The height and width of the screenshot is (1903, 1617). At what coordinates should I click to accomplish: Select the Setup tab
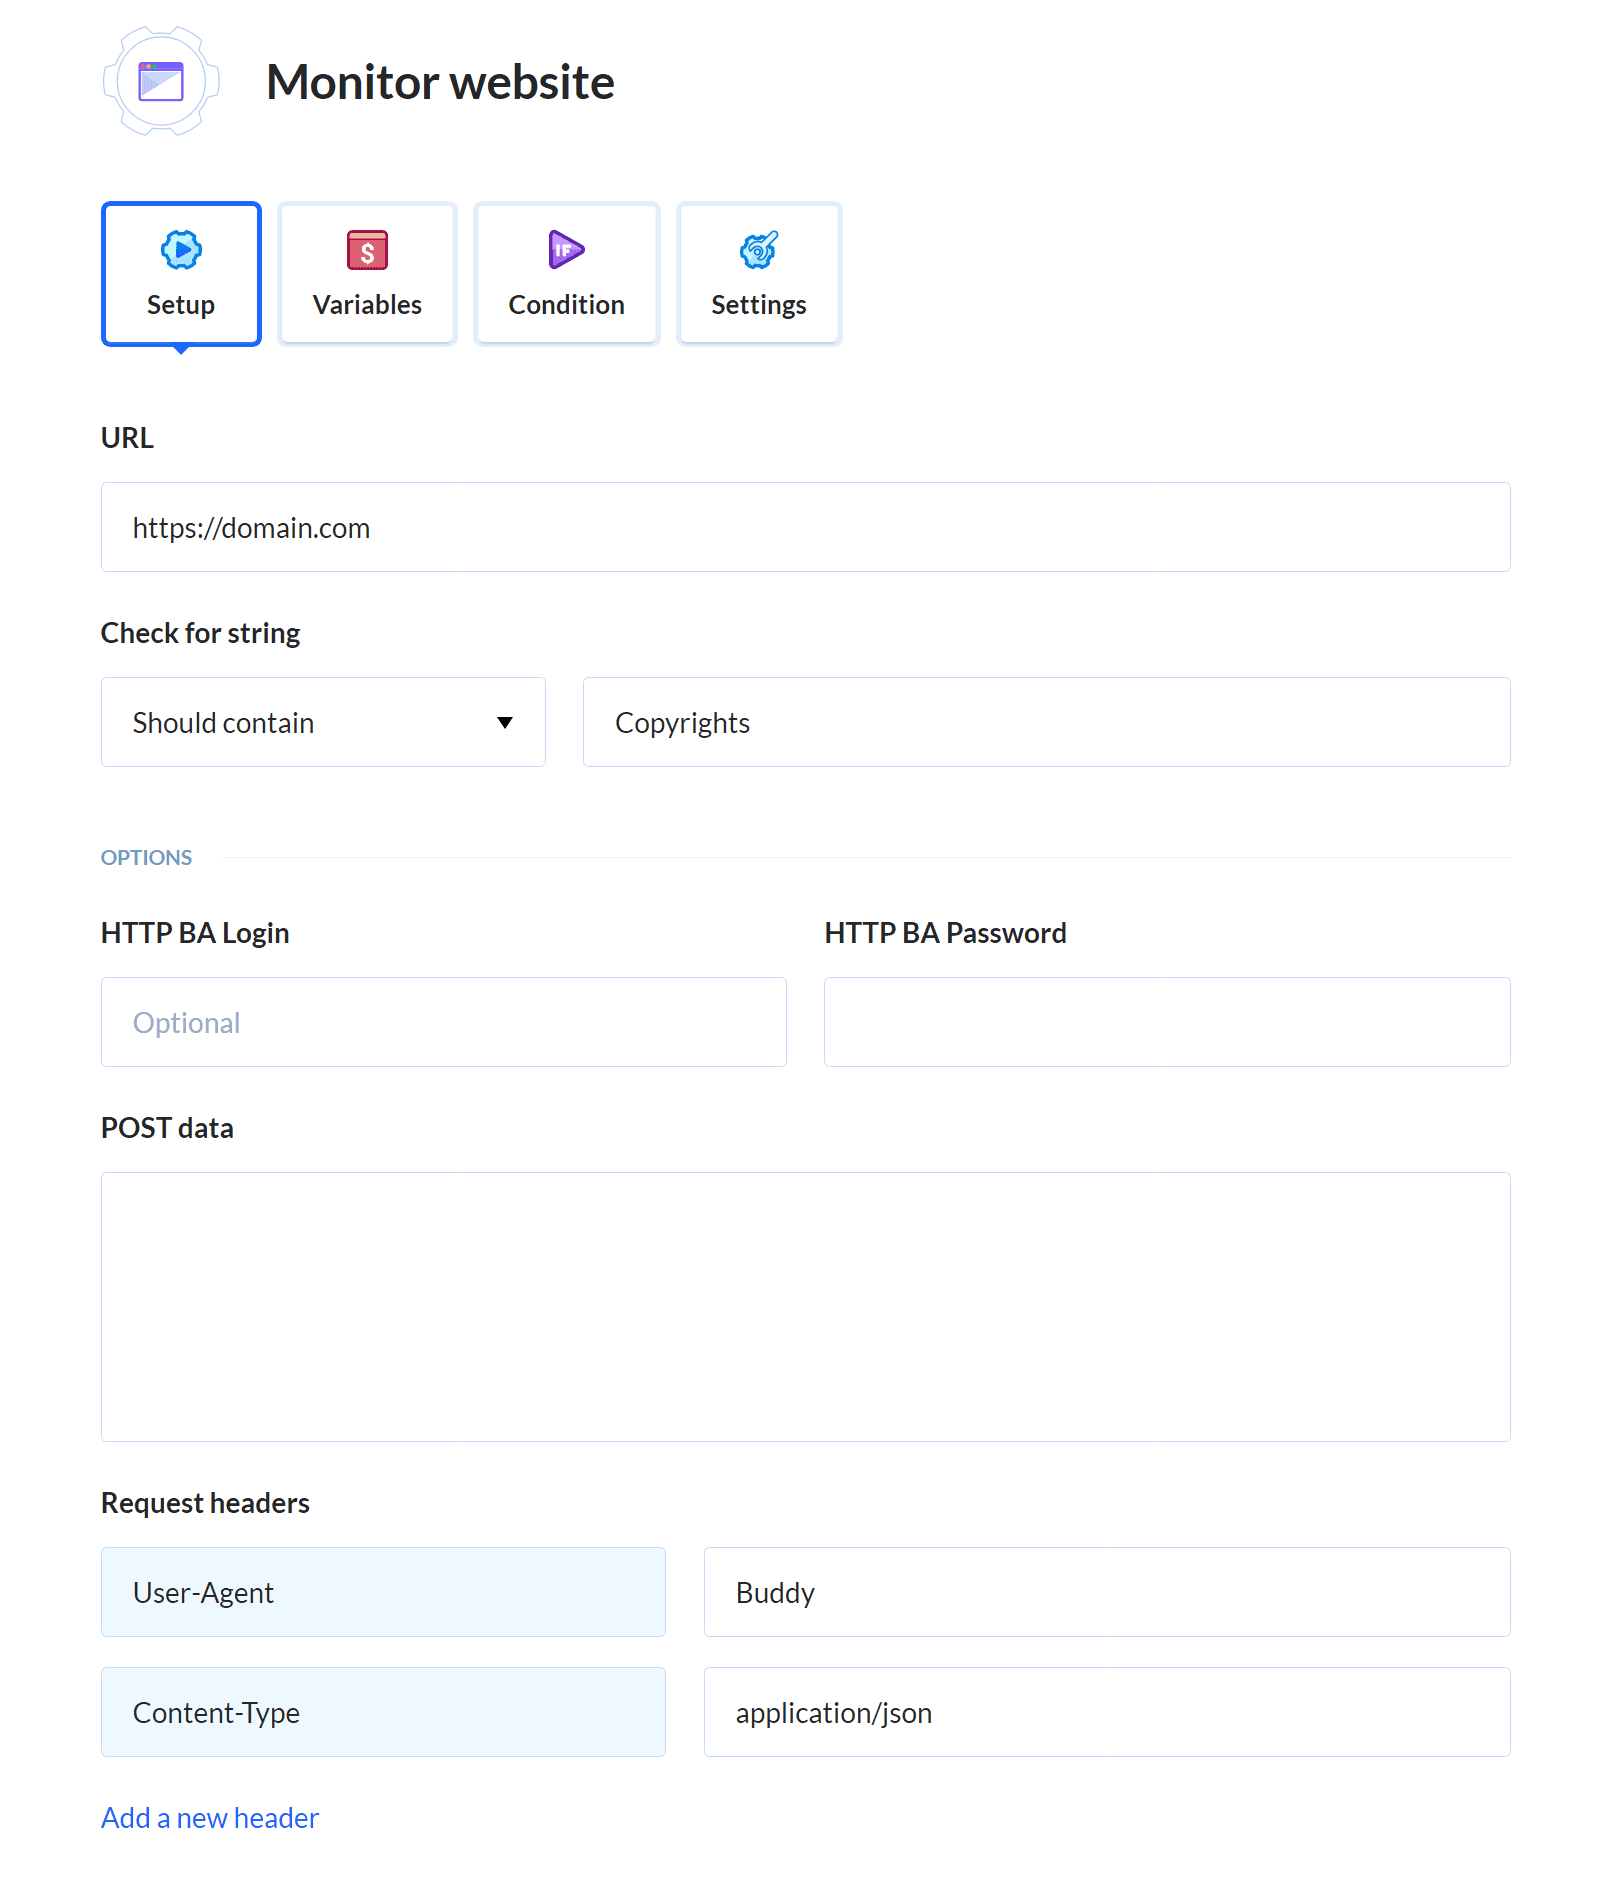[x=181, y=275]
